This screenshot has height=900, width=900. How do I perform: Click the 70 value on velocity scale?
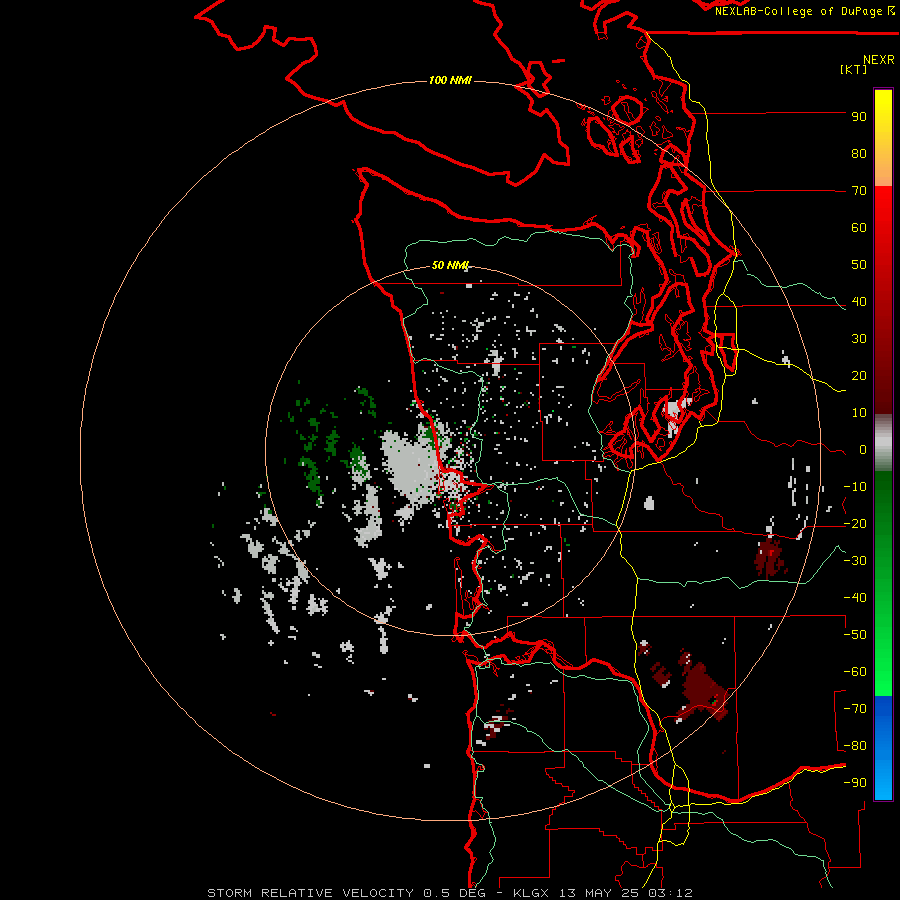point(859,191)
